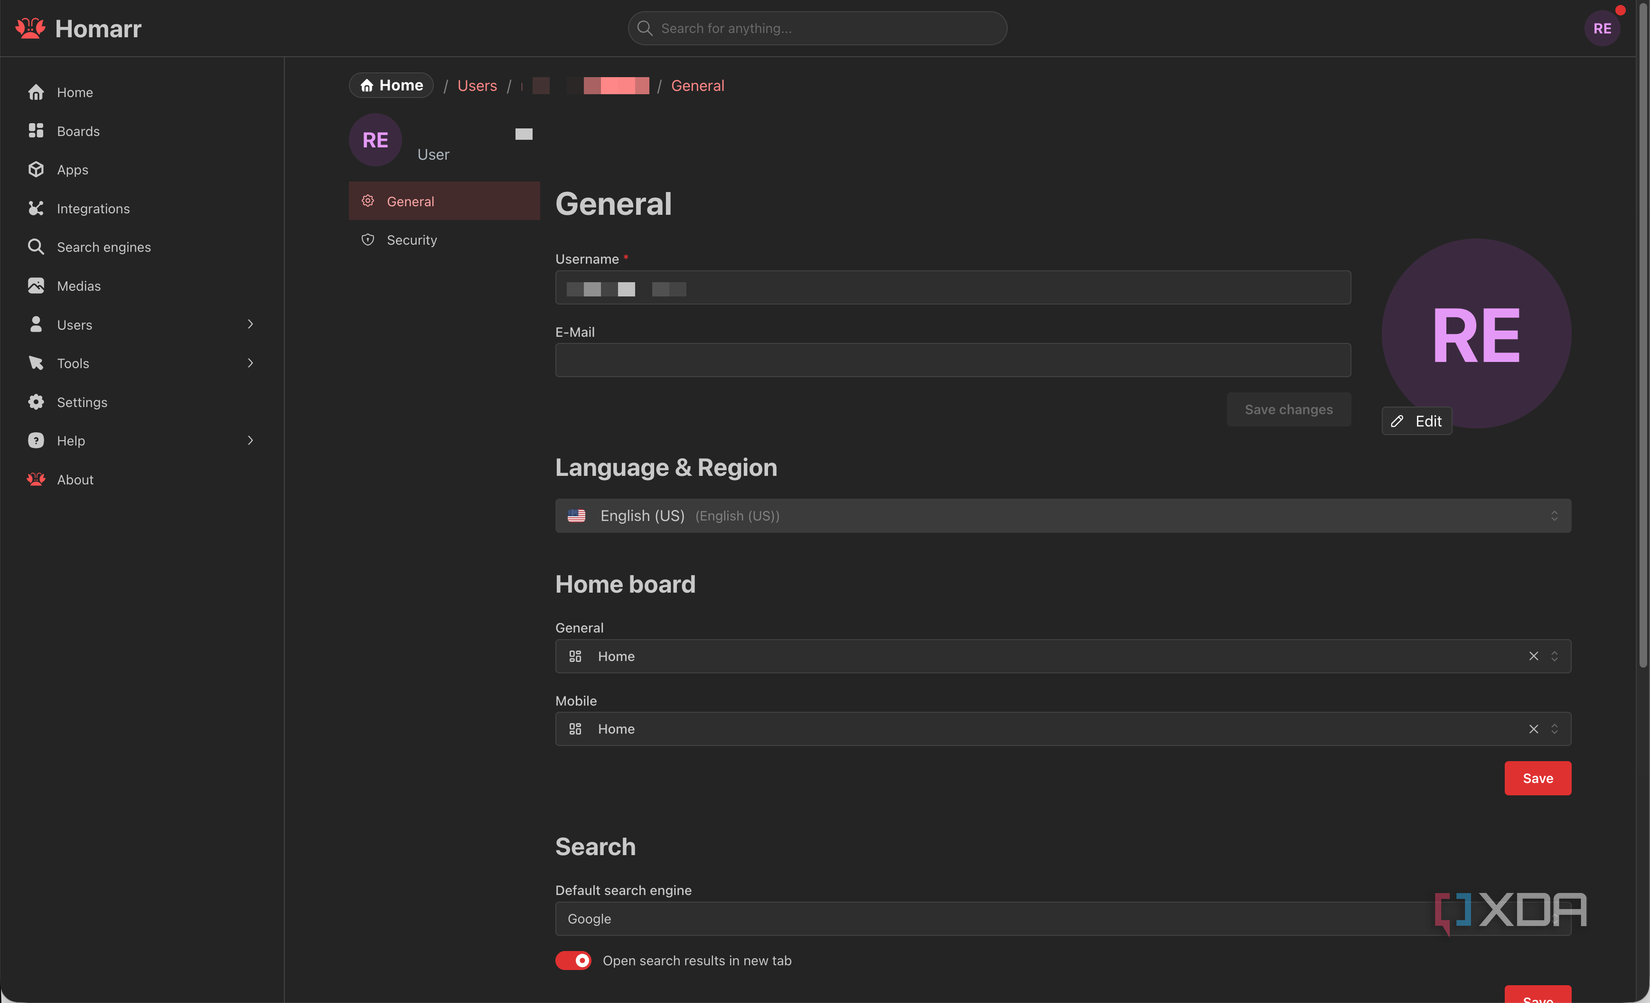Go to Users breadcrumb link
Screen dimensions: 1650x1003
click(x=477, y=86)
